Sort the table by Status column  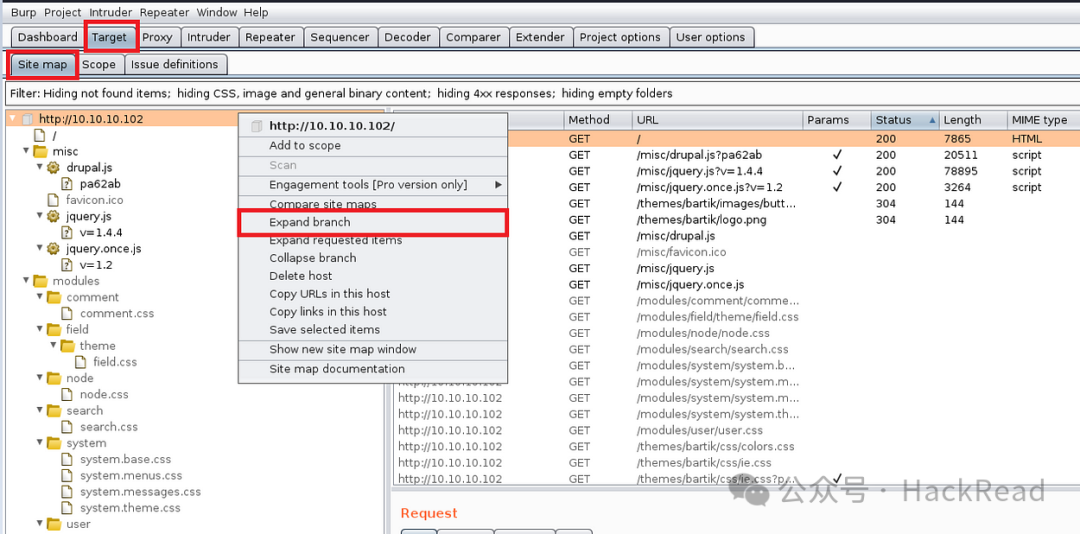coord(904,120)
